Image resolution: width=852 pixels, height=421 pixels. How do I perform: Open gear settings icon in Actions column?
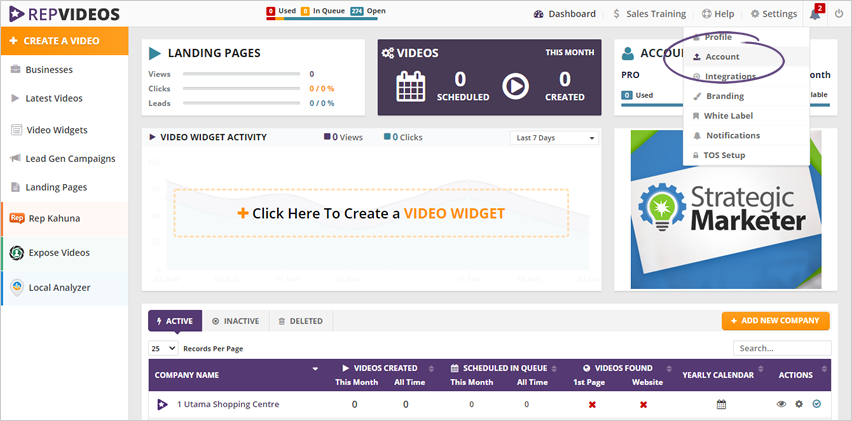click(x=799, y=404)
